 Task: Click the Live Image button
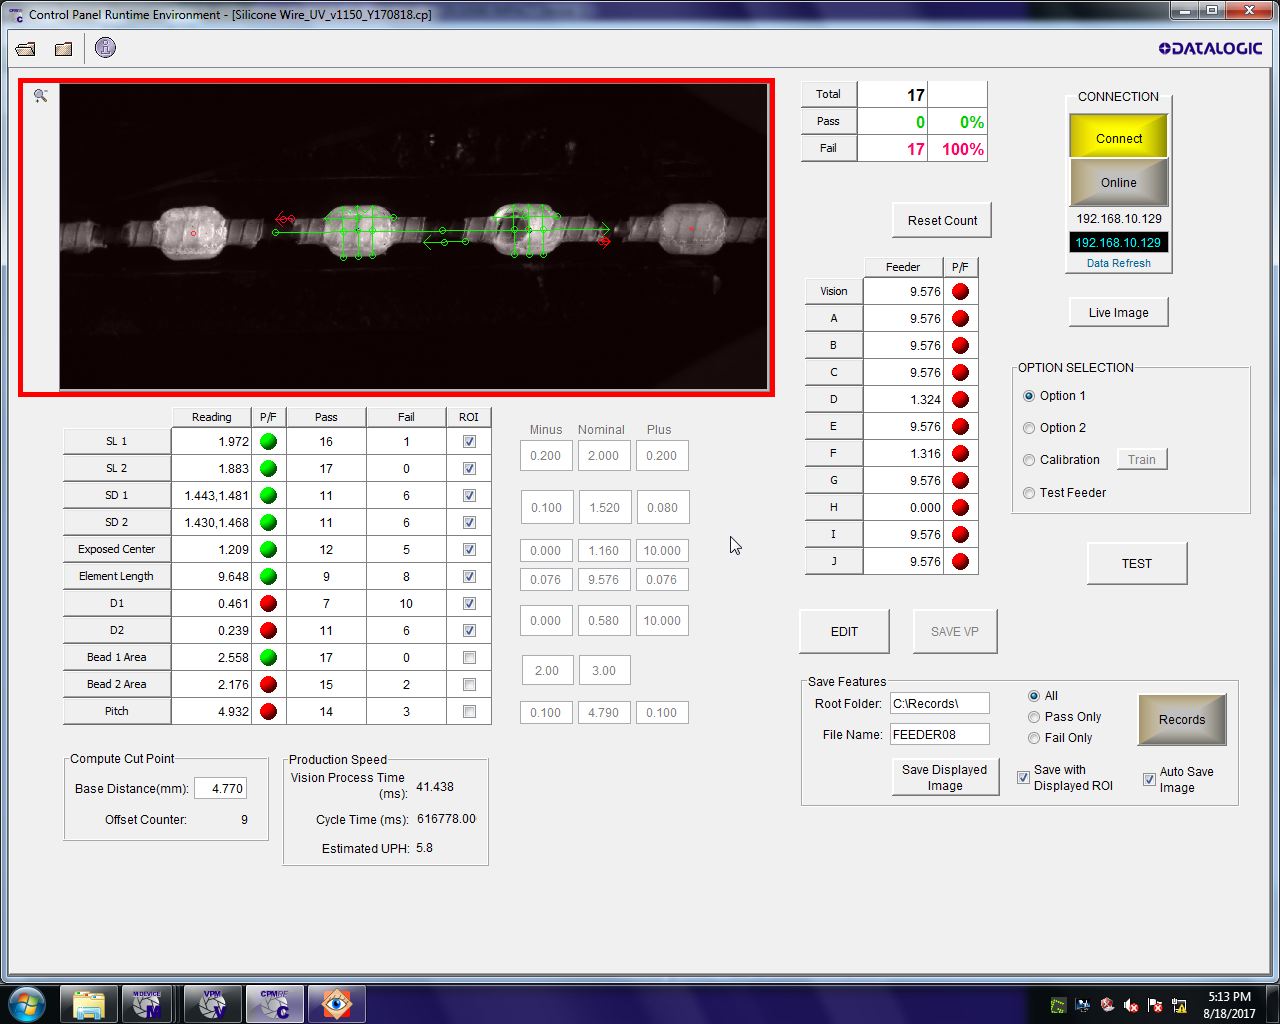[x=1118, y=313]
